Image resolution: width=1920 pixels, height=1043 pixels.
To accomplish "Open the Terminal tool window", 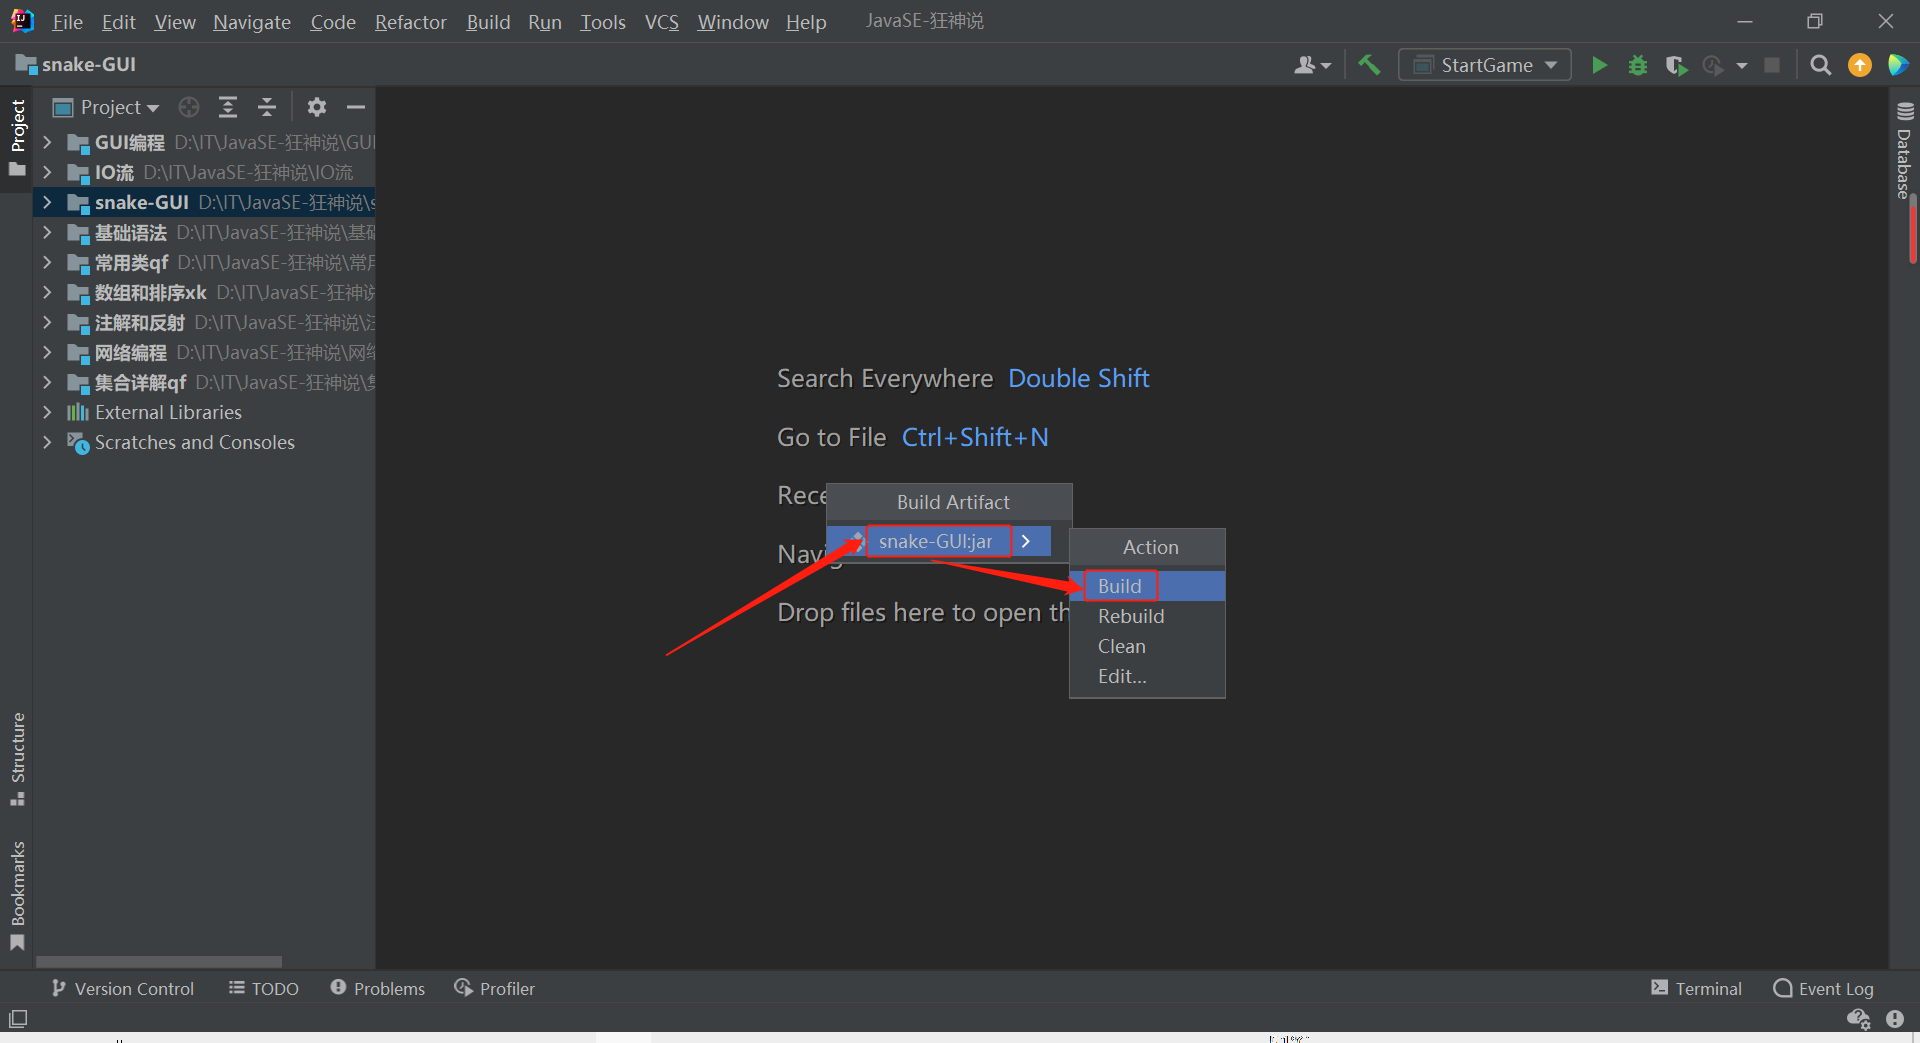I will pyautogui.click(x=1696, y=988).
